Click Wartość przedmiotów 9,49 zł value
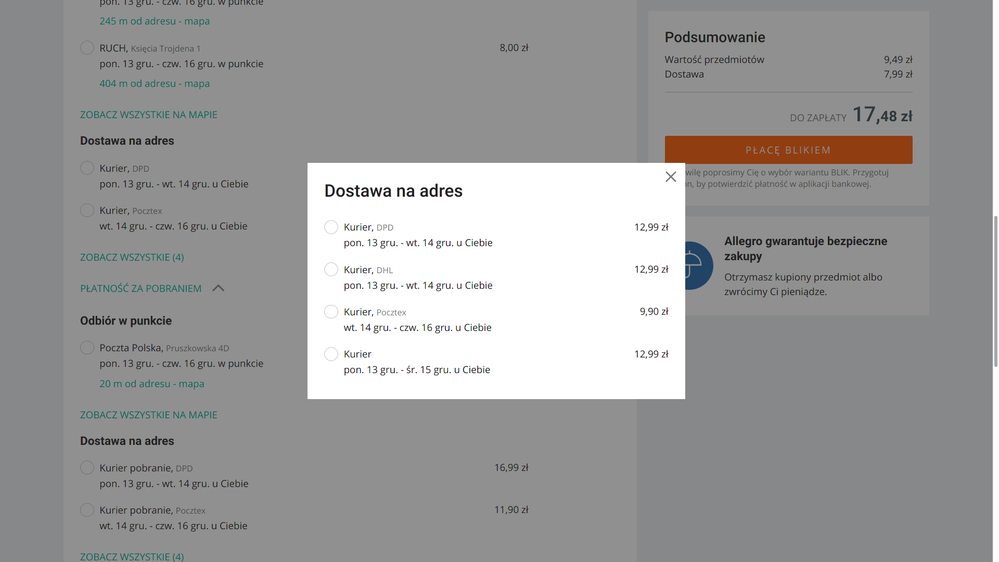This screenshot has height=562, width=999. click(898, 60)
